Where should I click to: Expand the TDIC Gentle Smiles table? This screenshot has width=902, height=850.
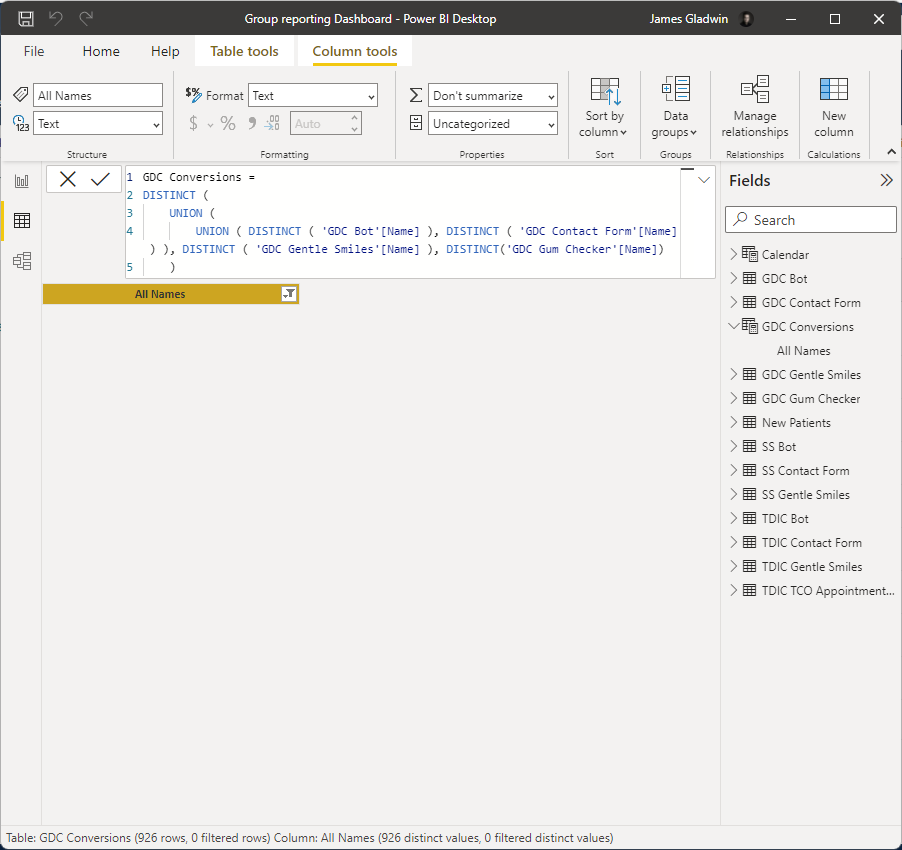[733, 566]
